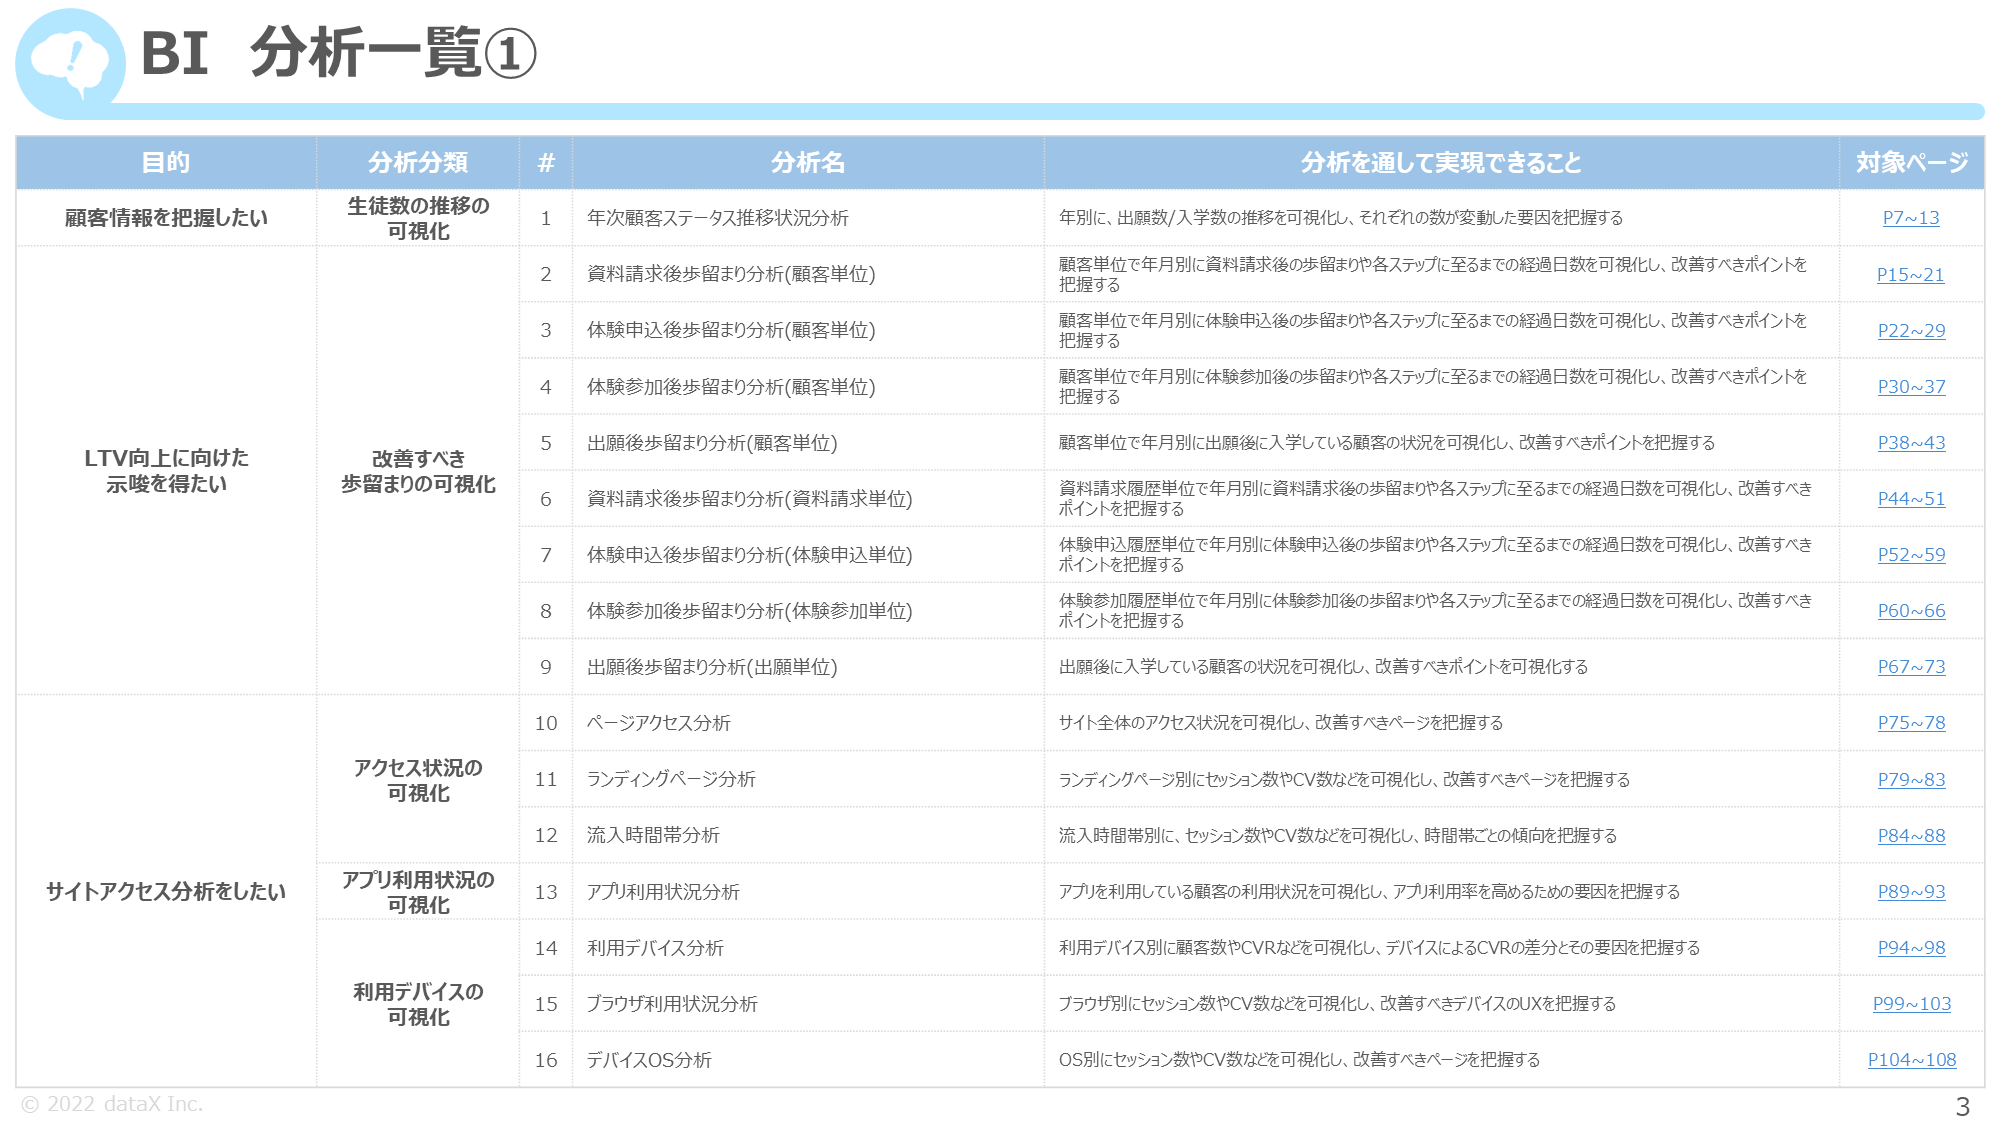Select 資料請求後歩留まり分析(顧客単位) text
Image resolution: width=2000 pixels, height=1125 pixels.
tap(731, 274)
